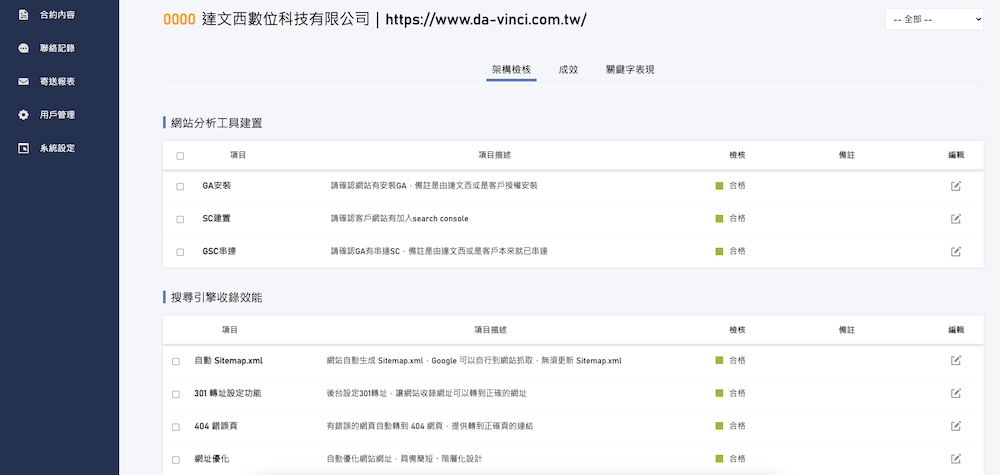Viewport: 1000px width, 475px height.
Task: Click the 系統設定 sidebar icon
Action: coord(24,149)
